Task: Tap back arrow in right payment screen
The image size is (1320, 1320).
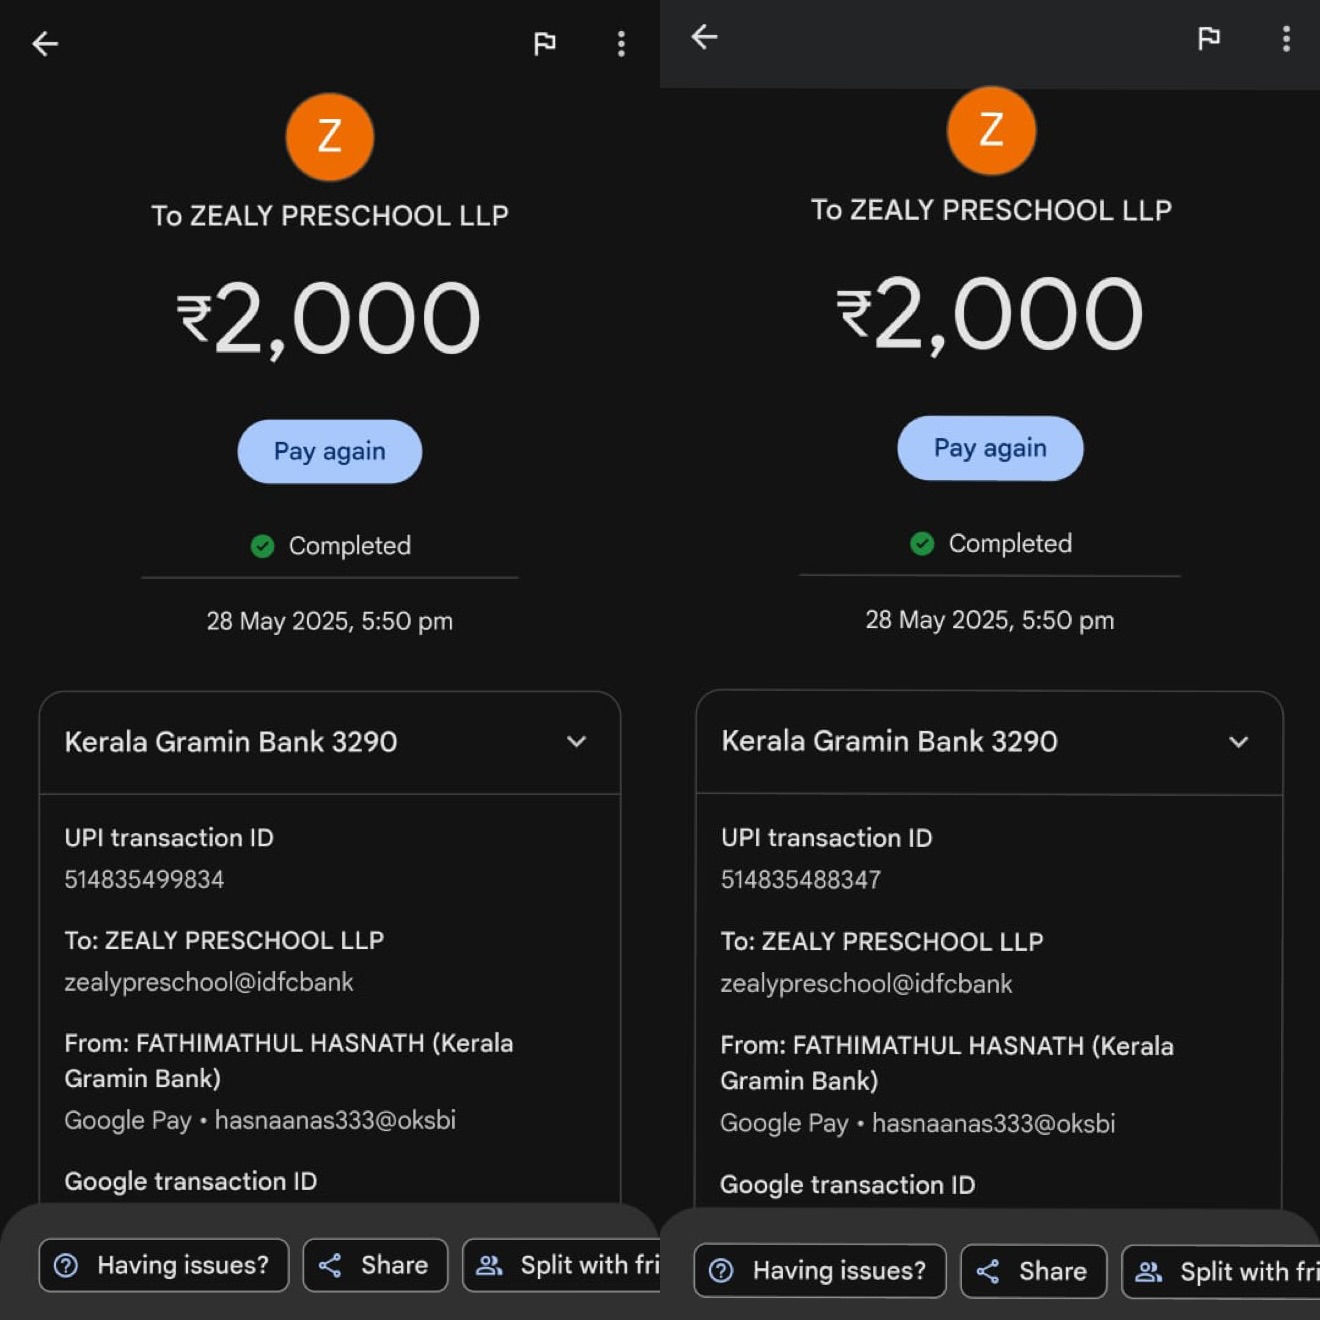Action: 705,37
